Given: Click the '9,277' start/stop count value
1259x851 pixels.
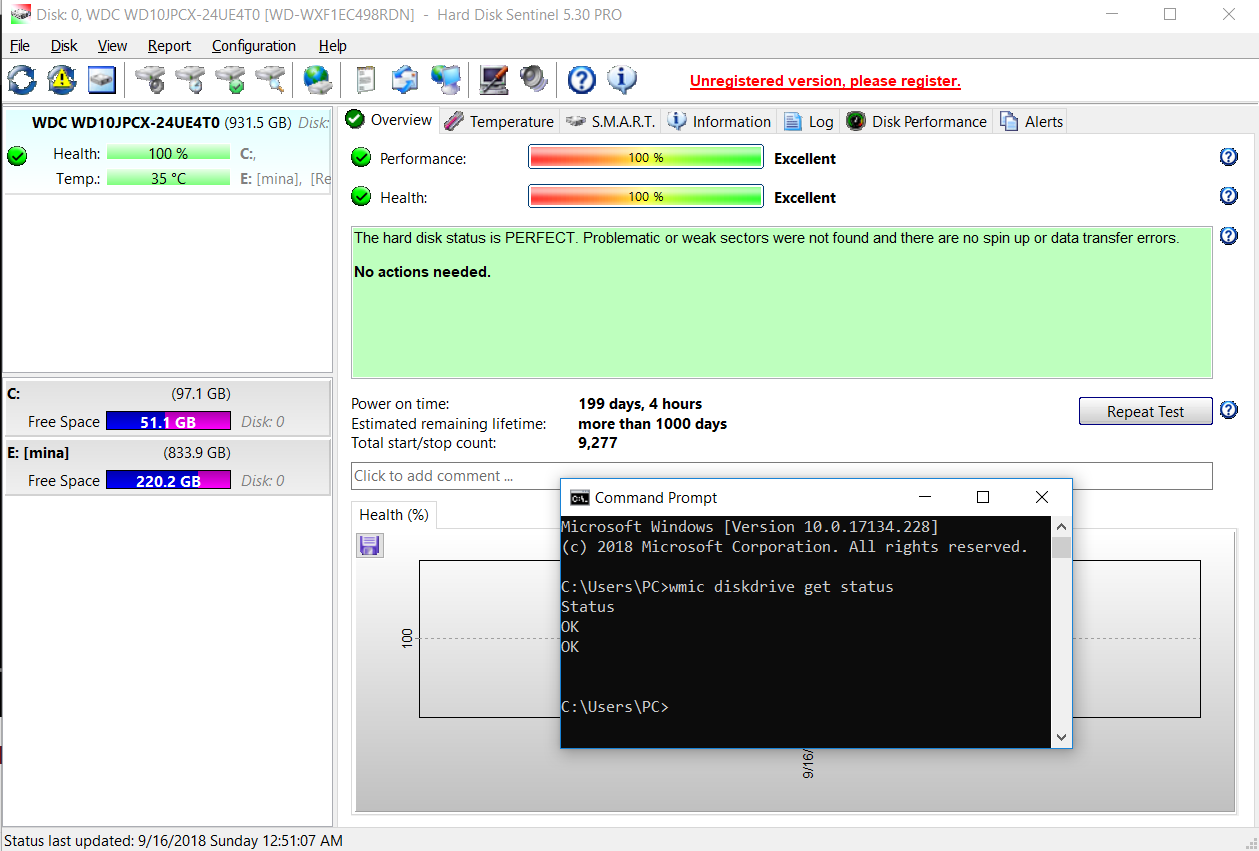Looking at the screenshot, I should (598, 443).
